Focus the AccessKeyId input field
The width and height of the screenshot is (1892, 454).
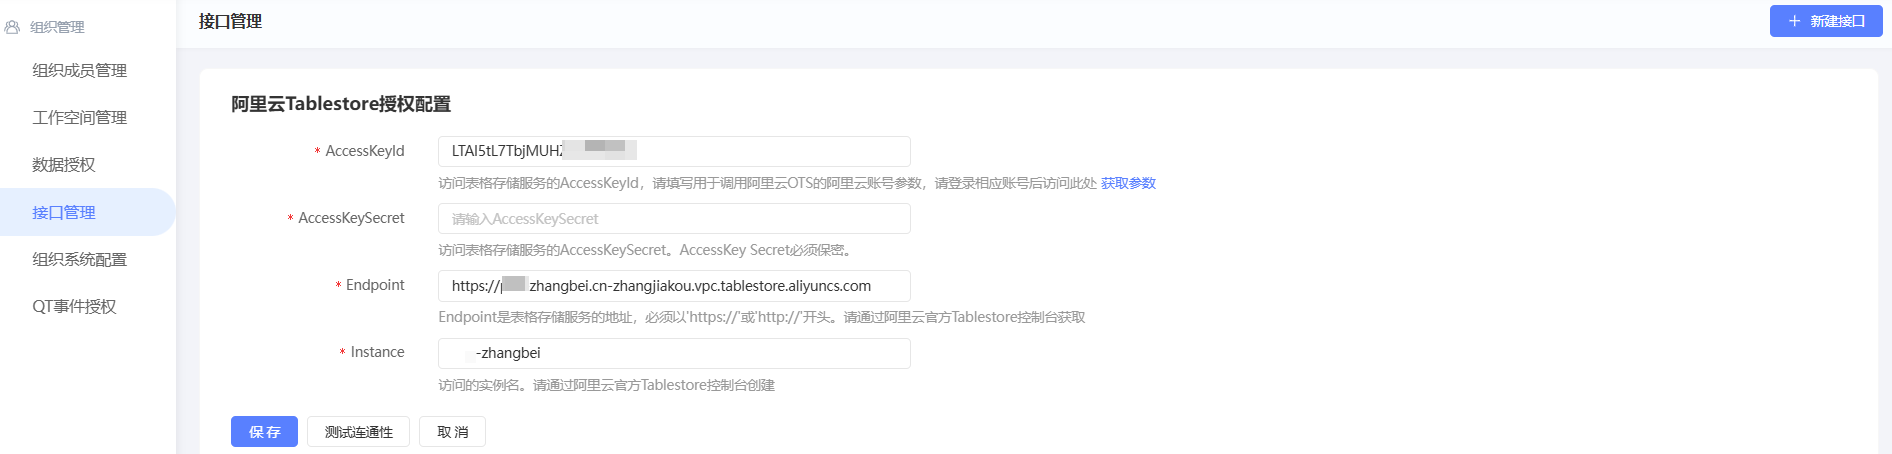(x=674, y=151)
